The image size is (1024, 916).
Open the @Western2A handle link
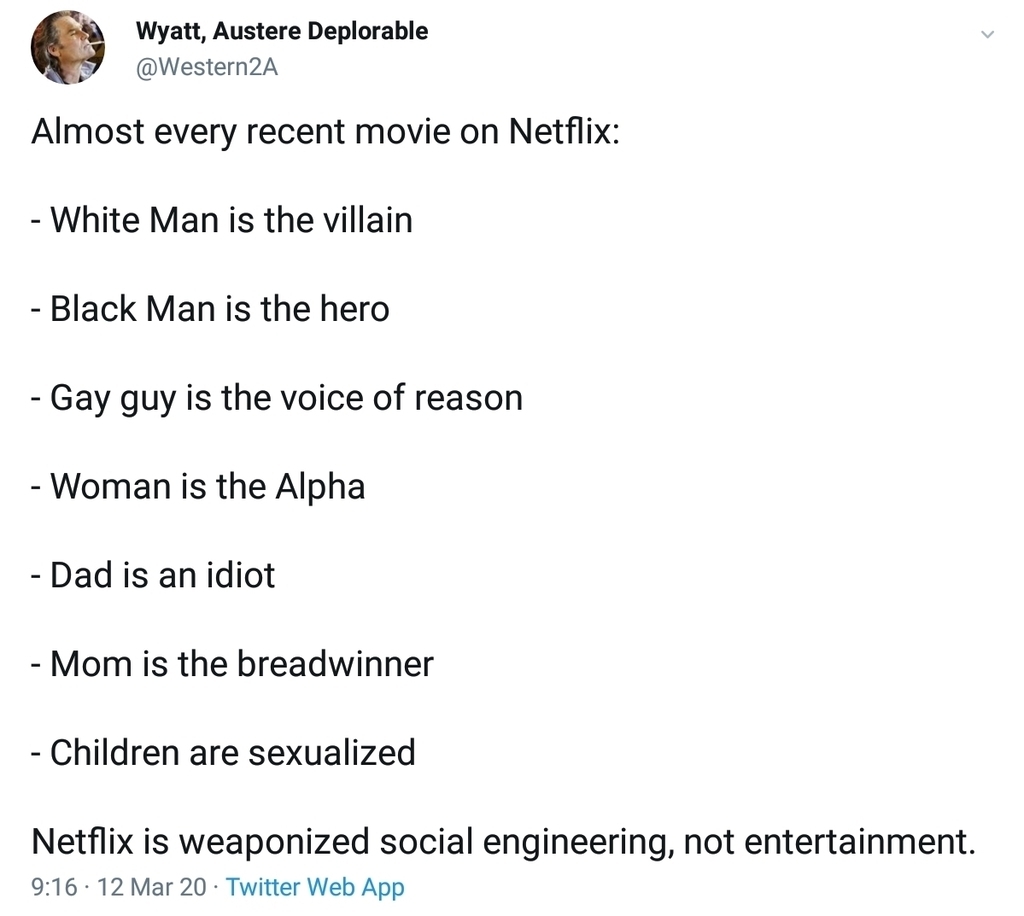point(206,67)
